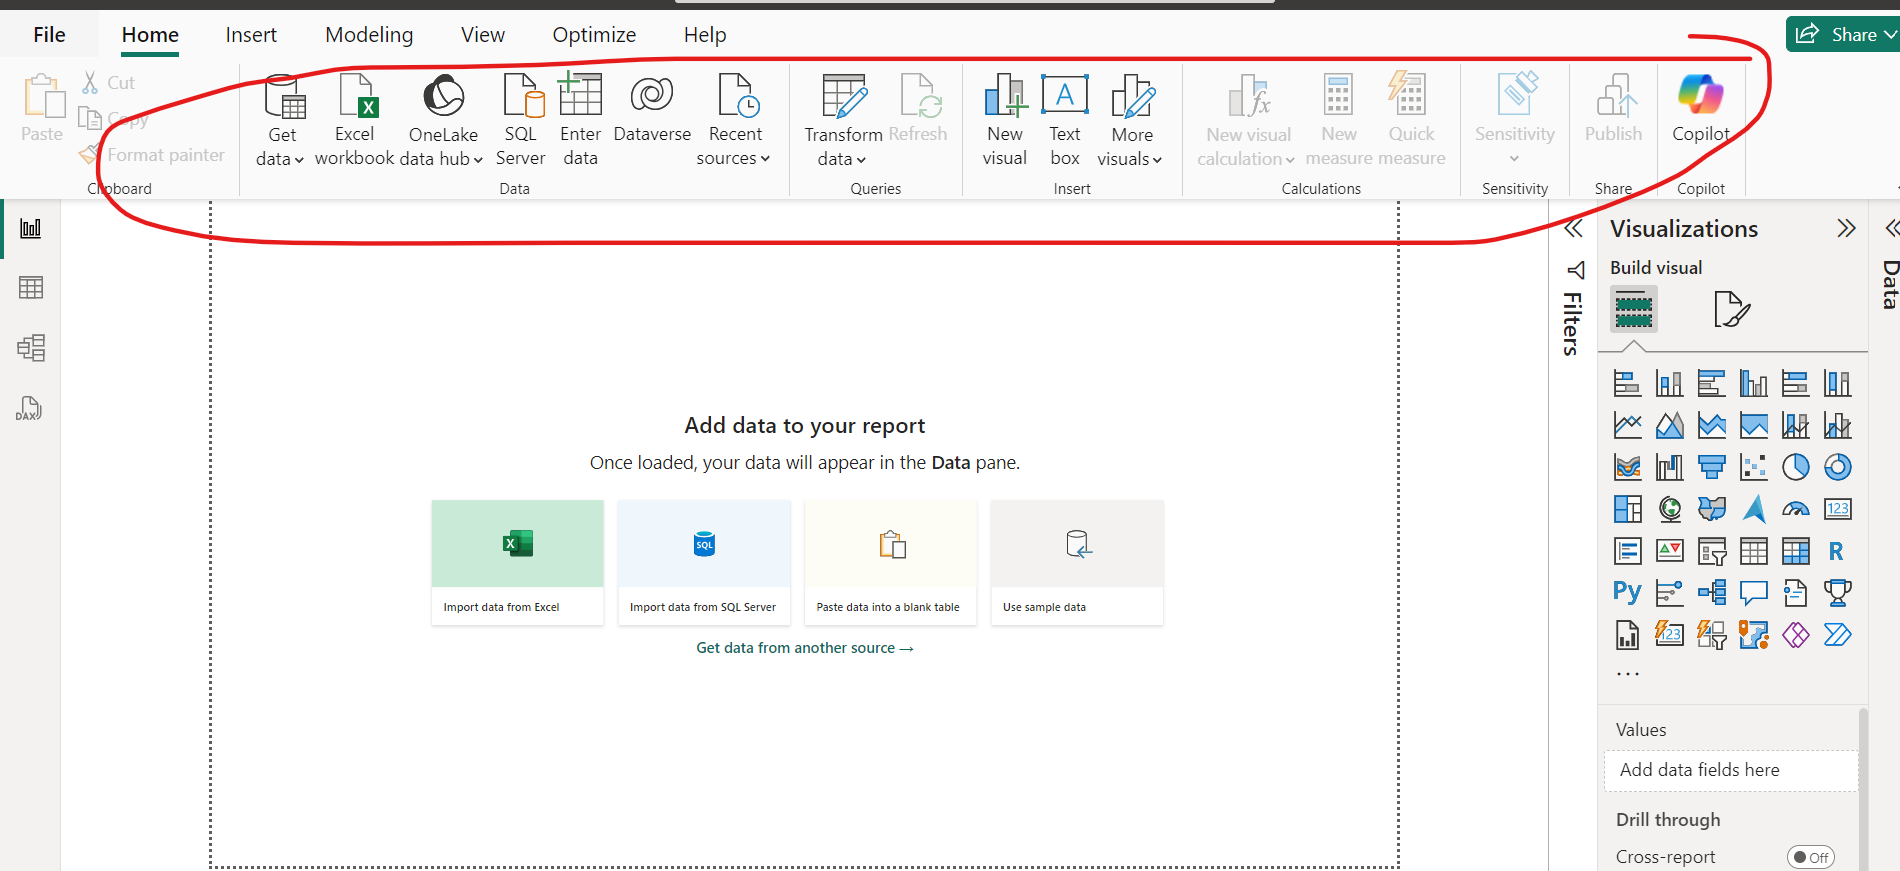Click Import data from Excel card
Image resolution: width=1900 pixels, height=871 pixels.
518,563
